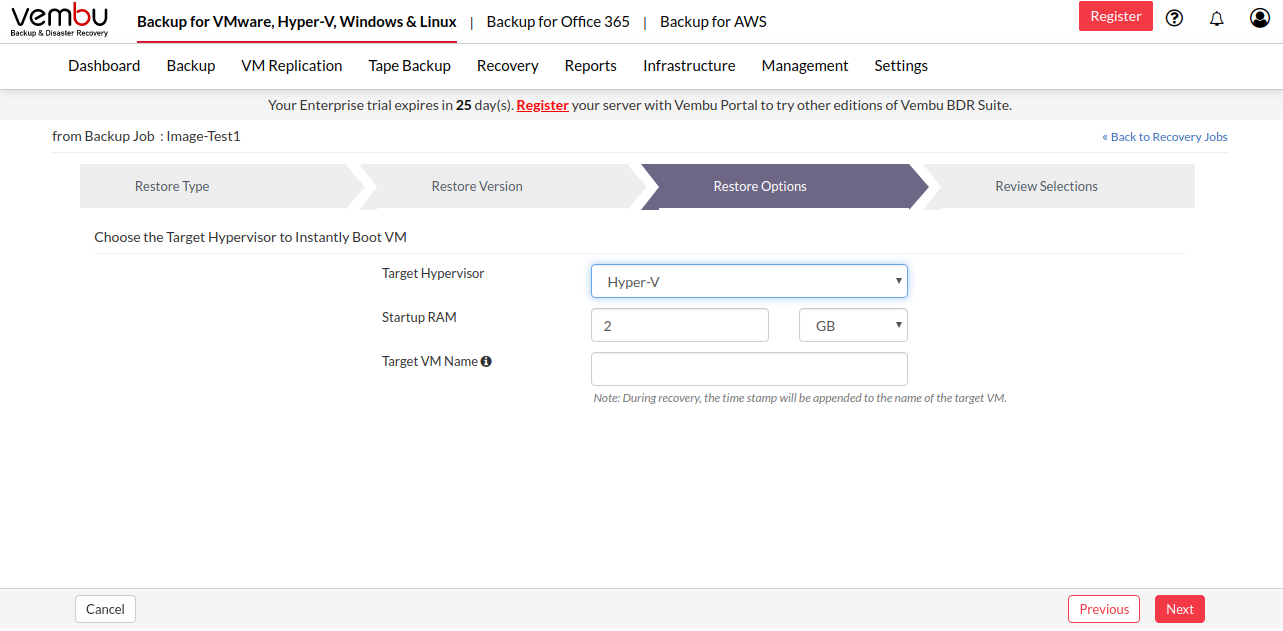
Task: Click the Register link in trial banner
Action: (x=543, y=105)
